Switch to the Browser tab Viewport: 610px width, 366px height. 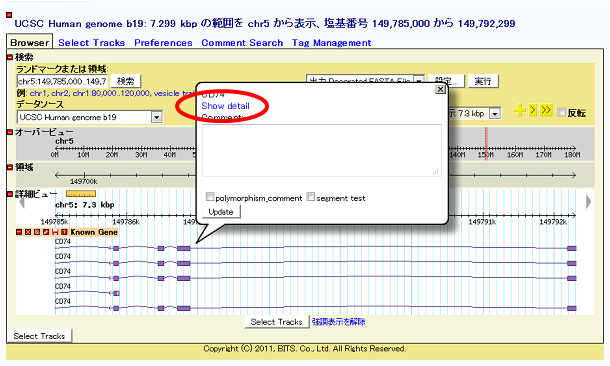tap(30, 42)
